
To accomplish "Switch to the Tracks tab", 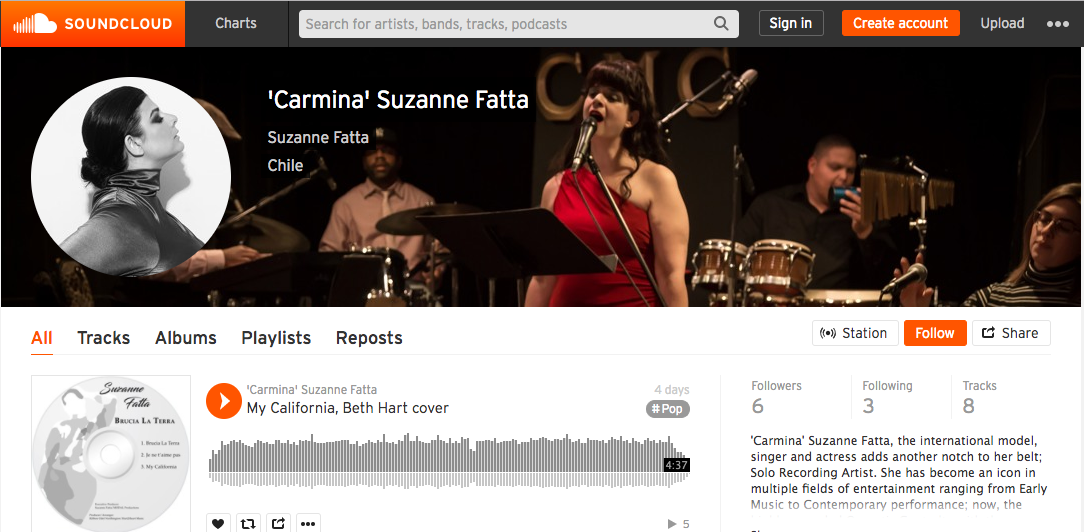I will tap(104, 338).
